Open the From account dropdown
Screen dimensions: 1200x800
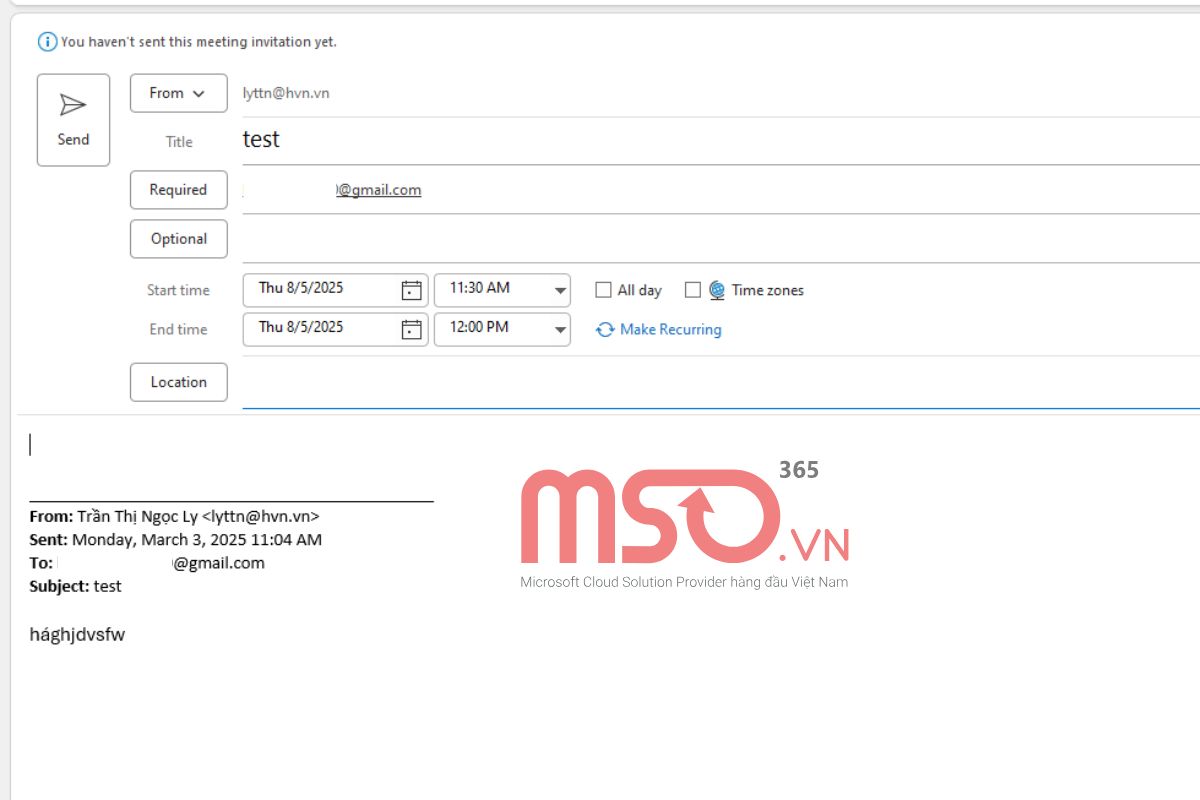pos(178,93)
